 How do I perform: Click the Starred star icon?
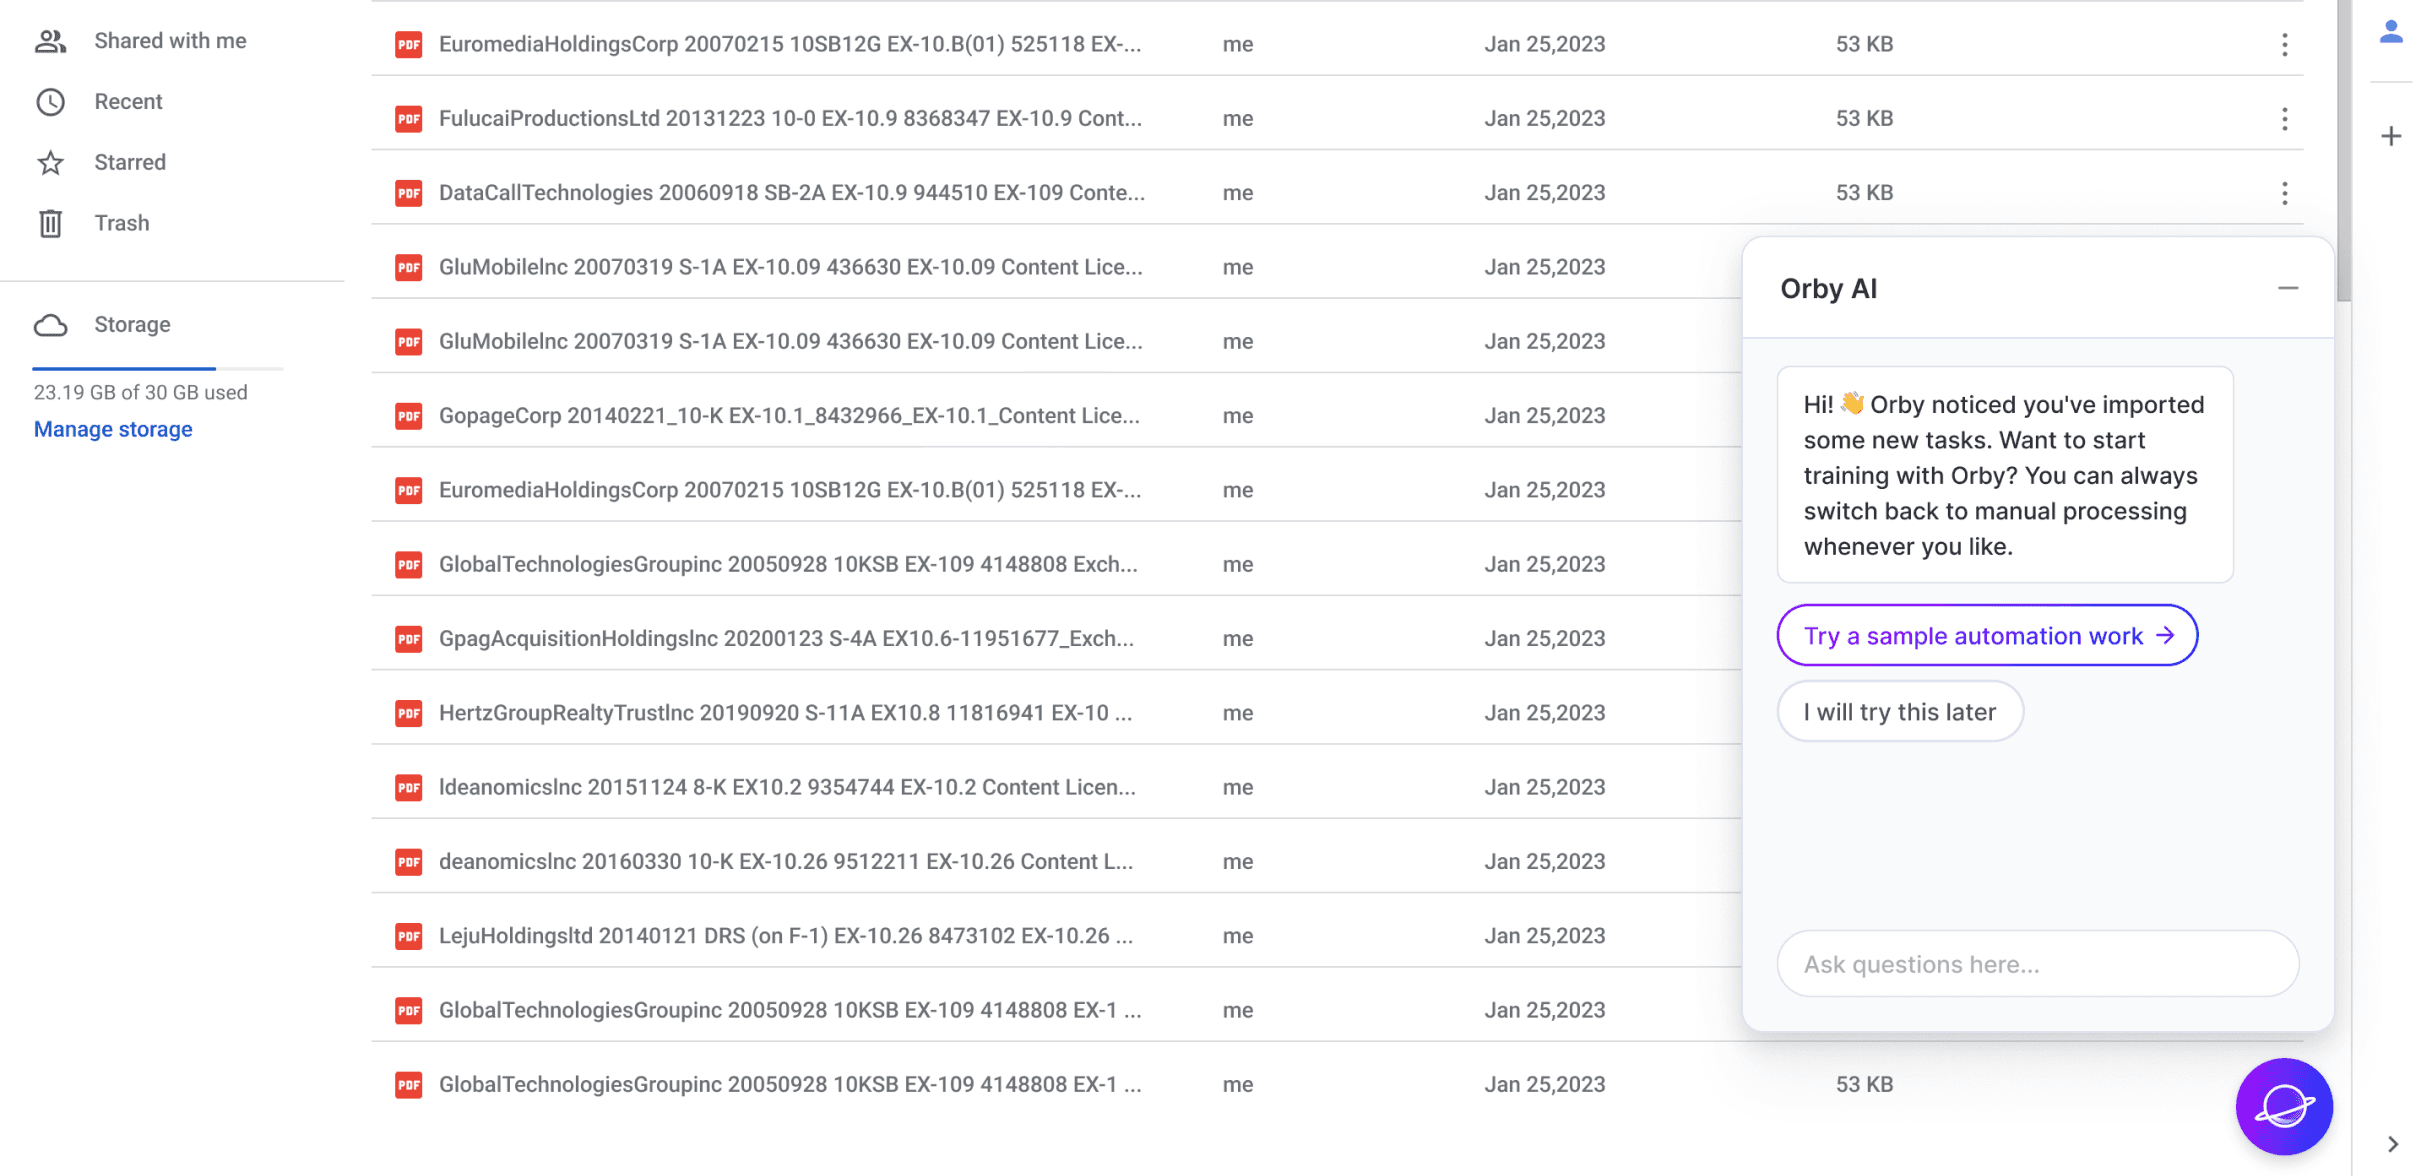point(50,163)
